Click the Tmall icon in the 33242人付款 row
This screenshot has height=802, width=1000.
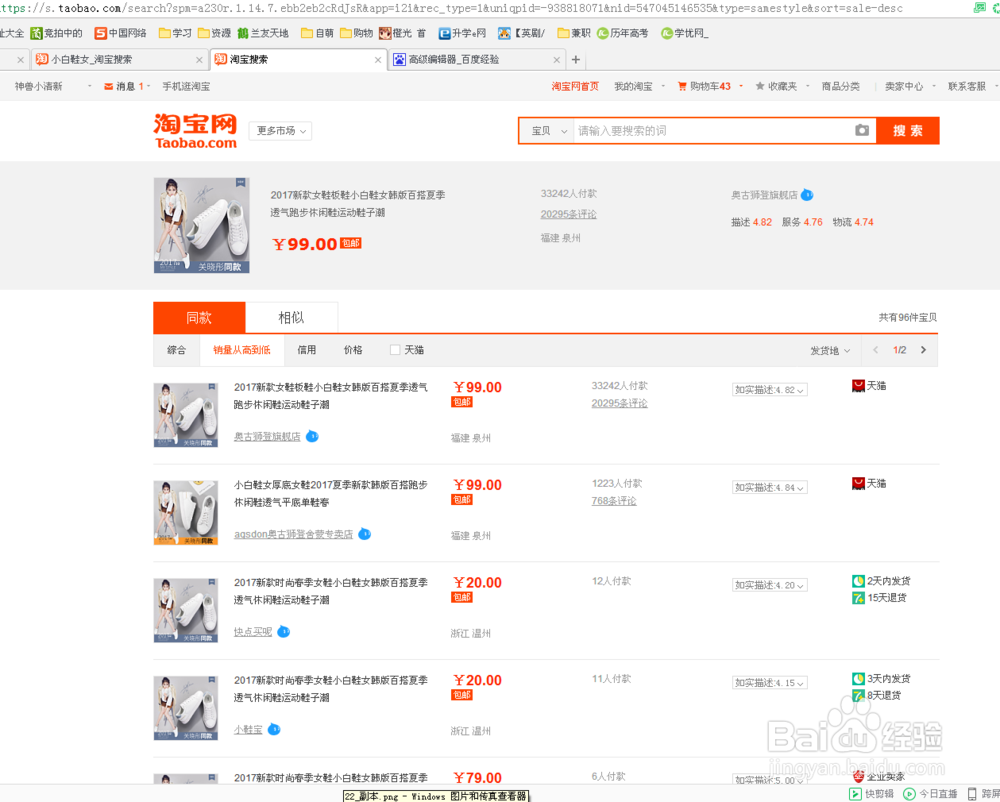[x=858, y=386]
